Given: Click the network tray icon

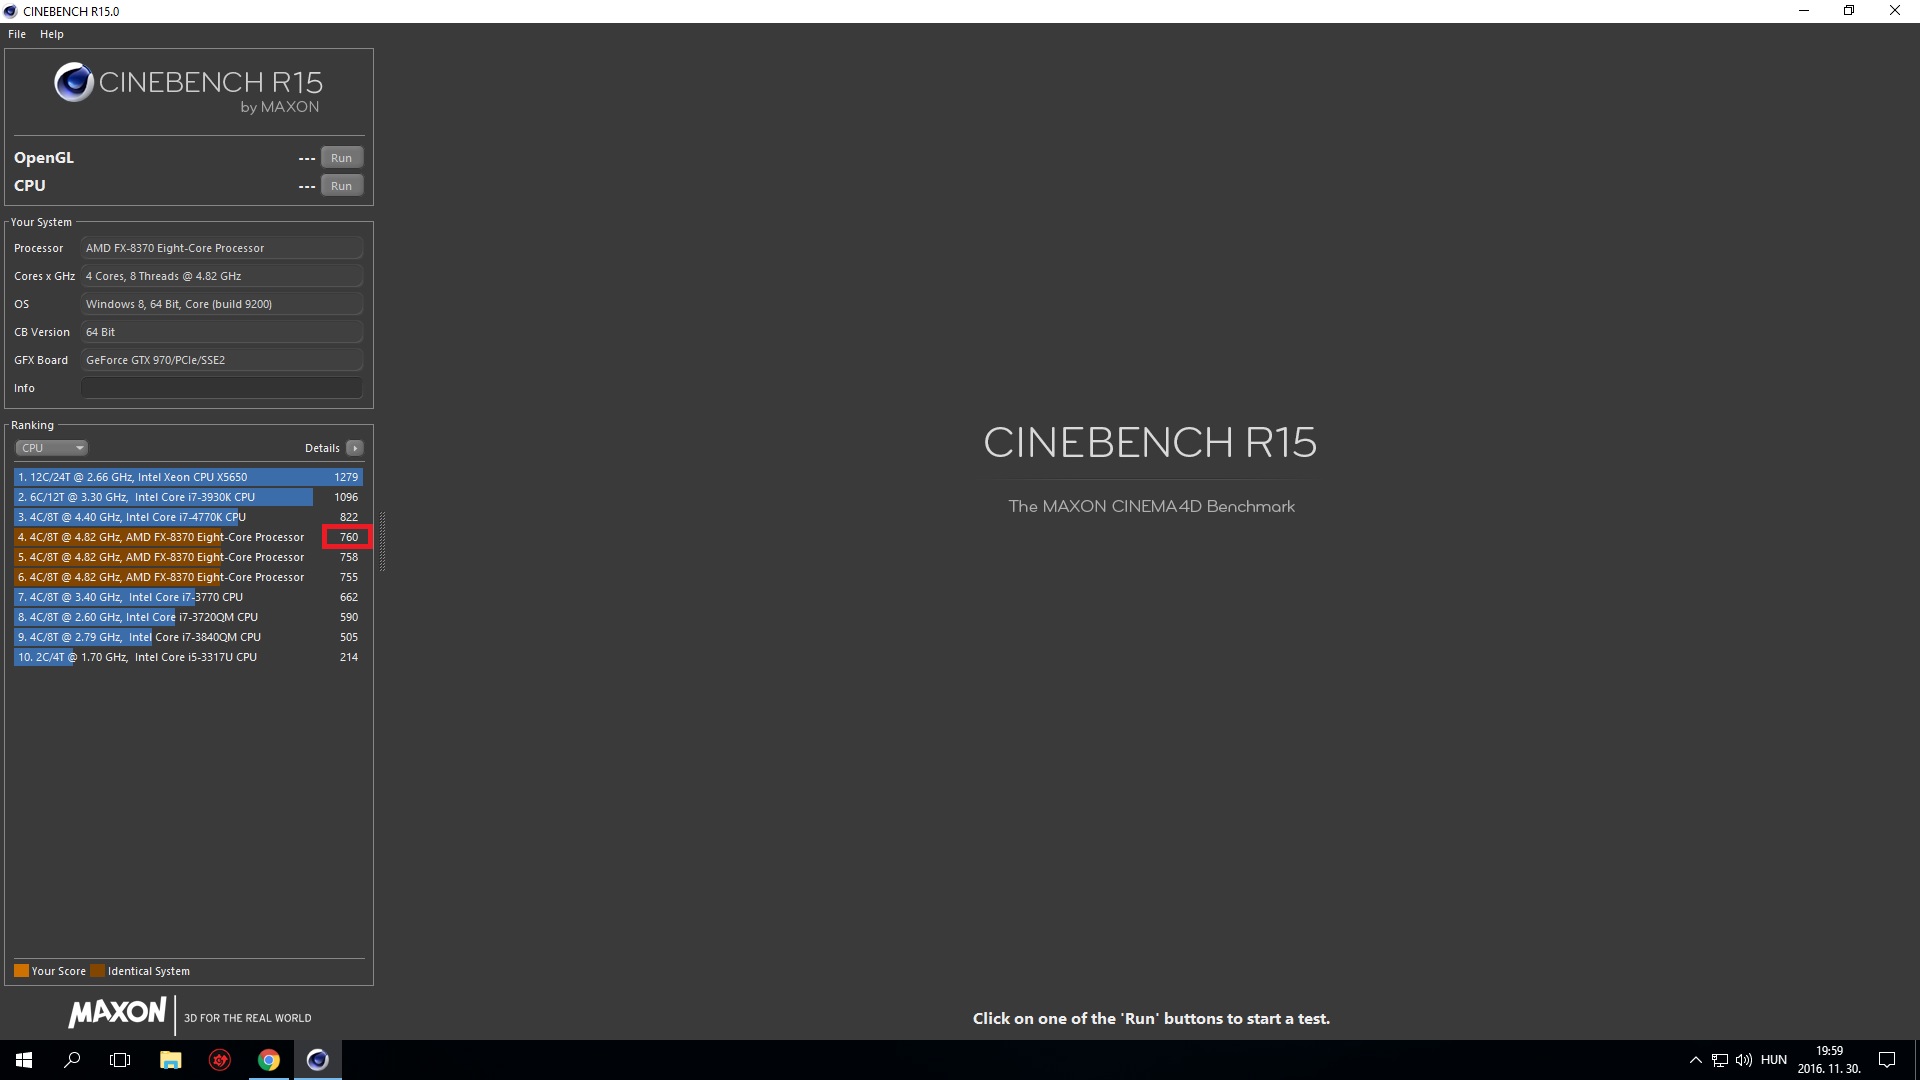Looking at the screenshot, I should (x=1720, y=1060).
